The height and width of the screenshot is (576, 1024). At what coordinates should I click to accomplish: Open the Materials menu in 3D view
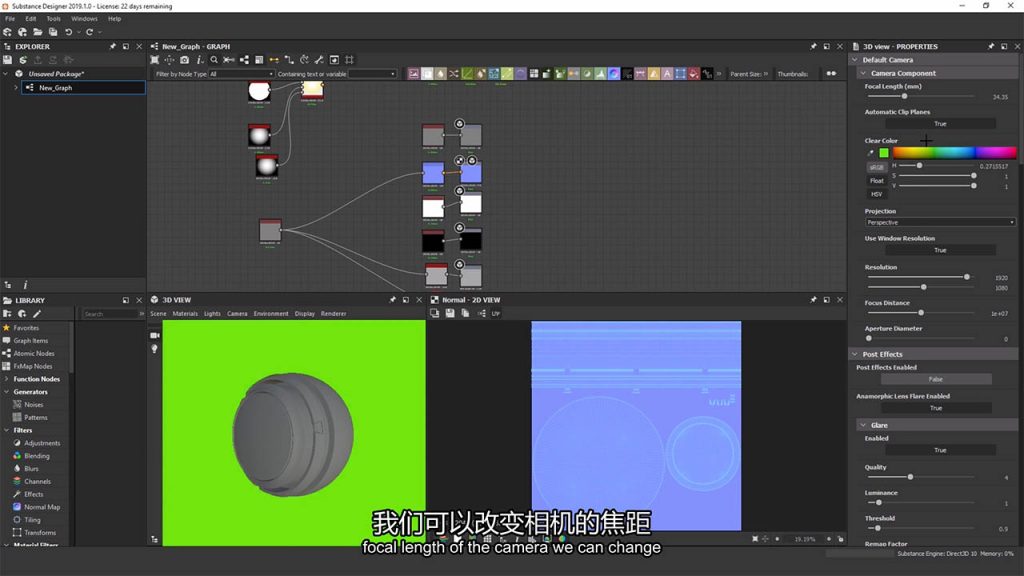coord(185,313)
